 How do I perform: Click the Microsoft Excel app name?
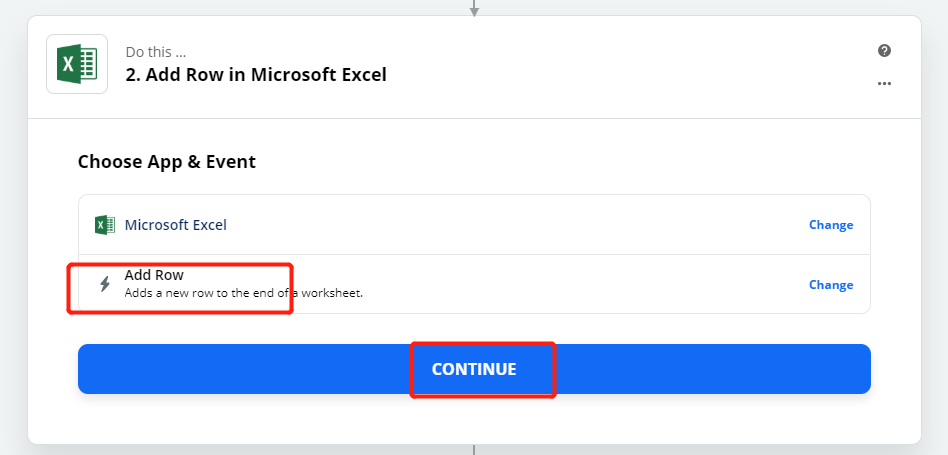point(175,225)
